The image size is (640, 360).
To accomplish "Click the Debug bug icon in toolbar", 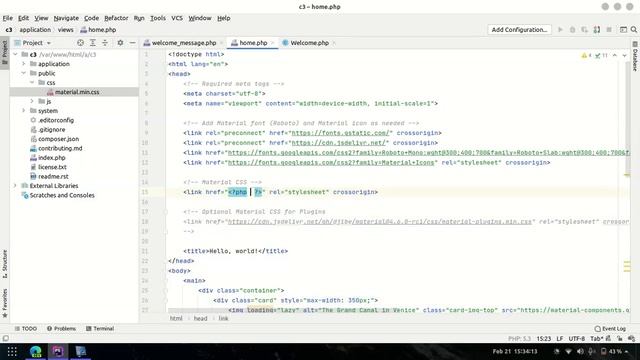I will coord(572,30).
